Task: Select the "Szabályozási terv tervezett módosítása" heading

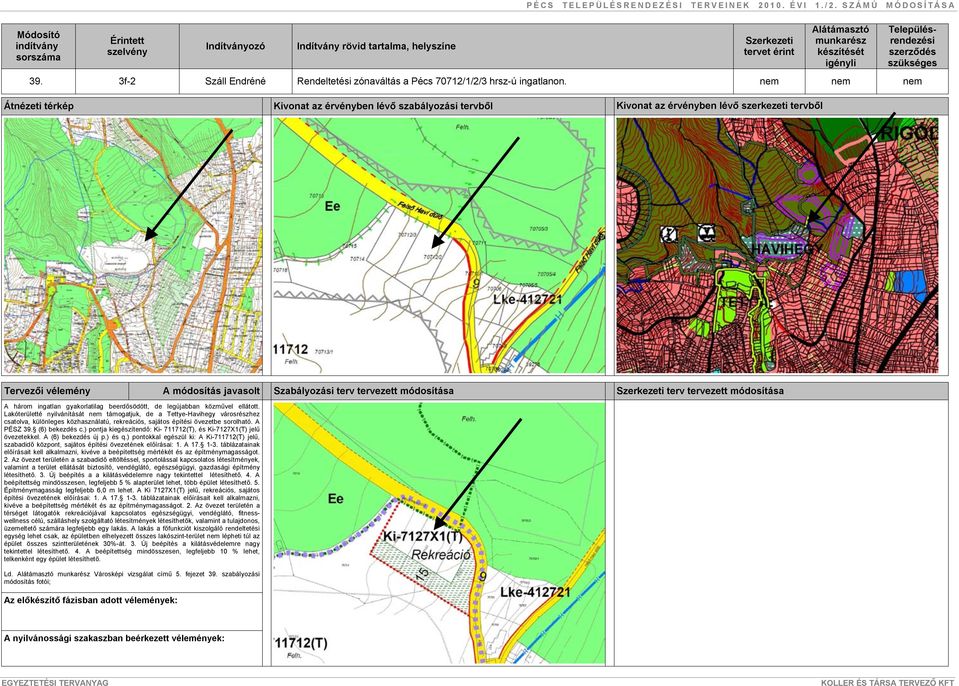Action: point(363,391)
